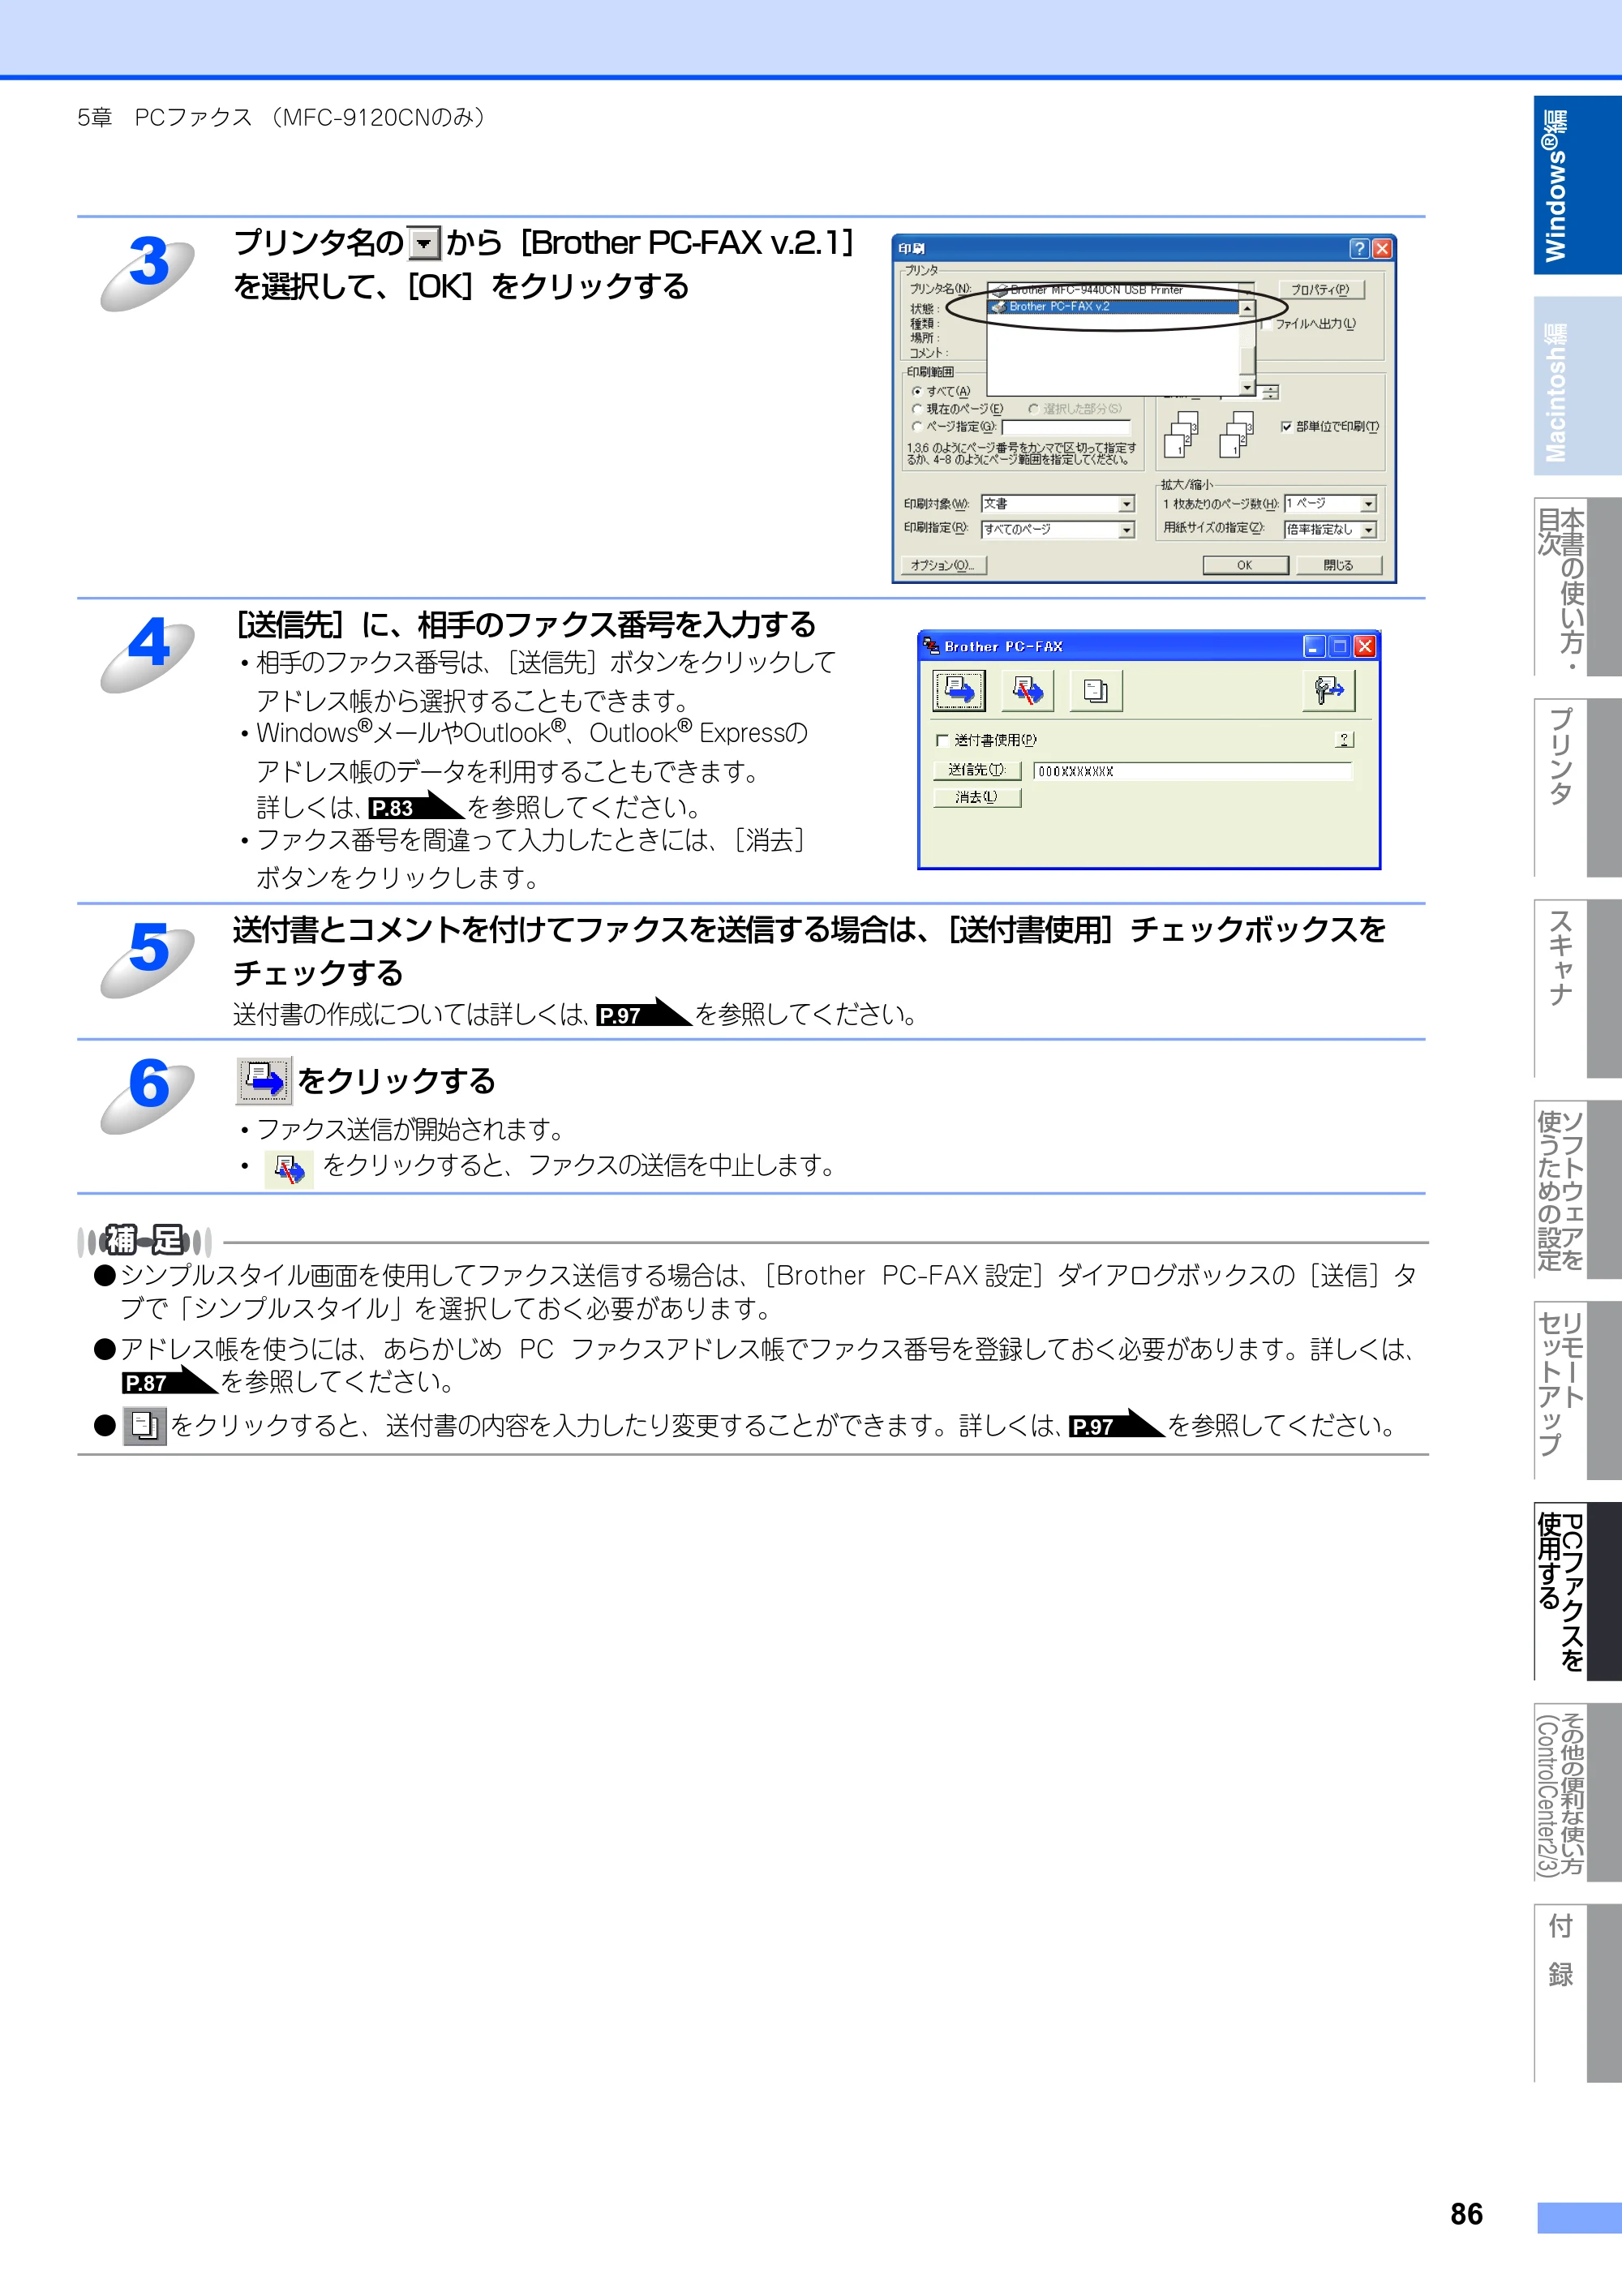Viewport: 1622px width, 2296px height.
Task: Click the プロパティ(P) button
Action: [1320, 290]
